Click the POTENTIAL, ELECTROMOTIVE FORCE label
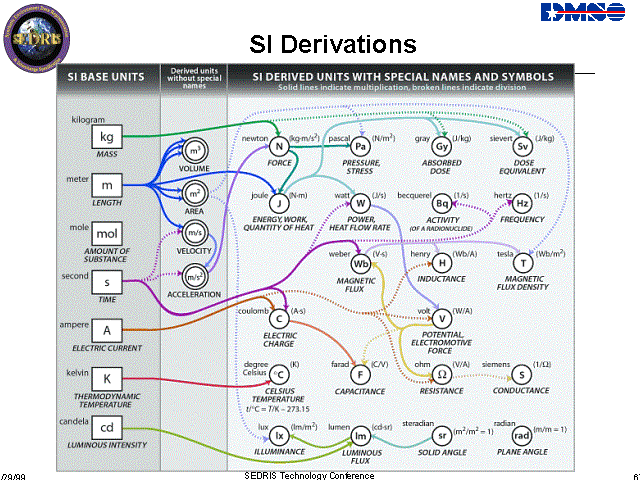 coord(441,342)
